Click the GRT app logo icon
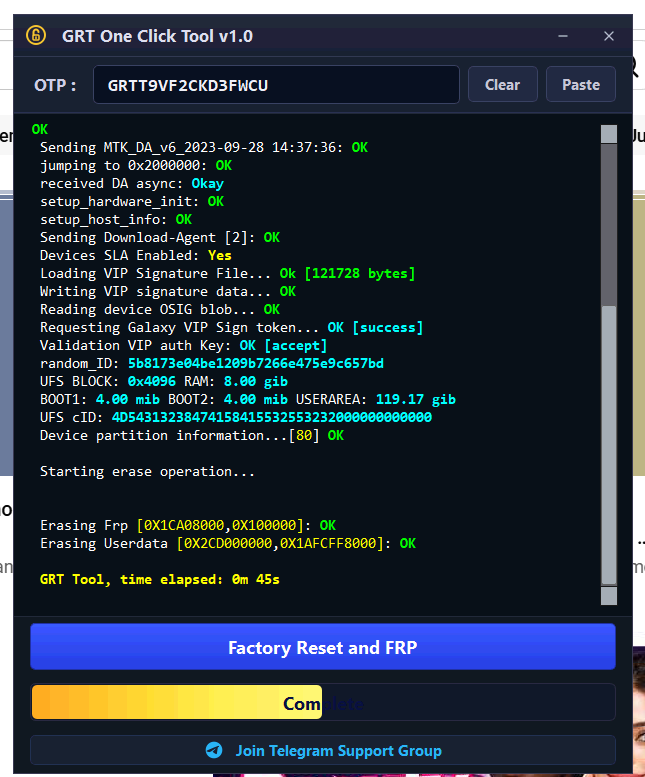Image resolution: width=645 pixels, height=777 pixels. (x=36, y=36)
